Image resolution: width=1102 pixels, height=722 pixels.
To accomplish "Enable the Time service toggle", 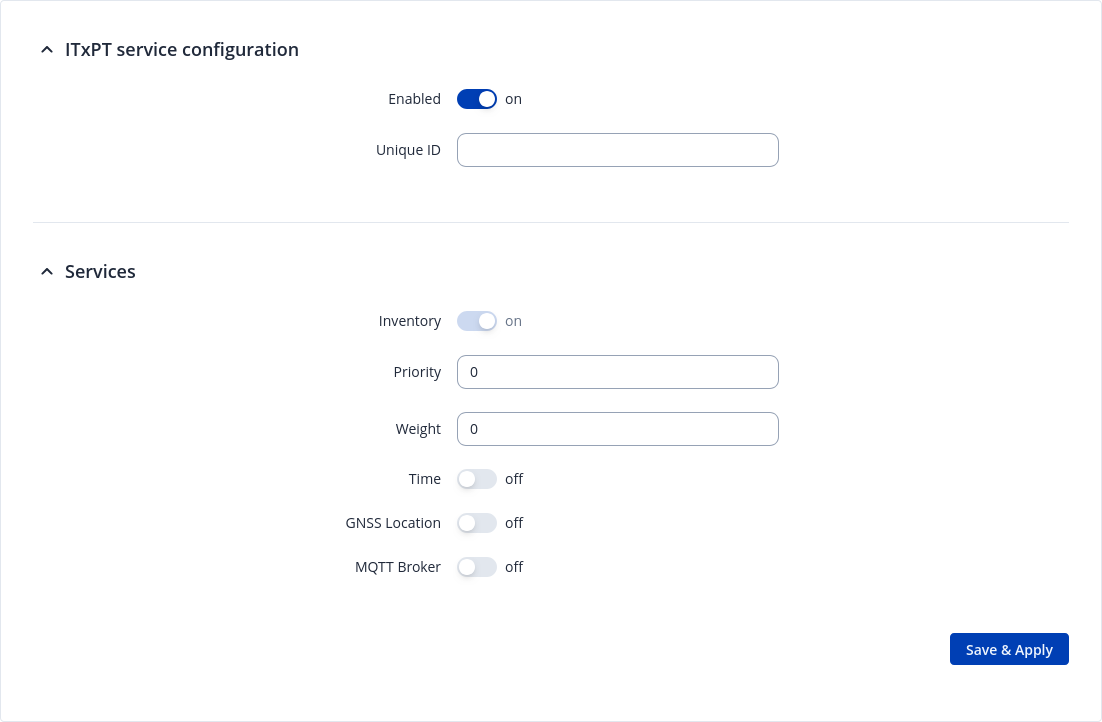I will click(477, 479).
